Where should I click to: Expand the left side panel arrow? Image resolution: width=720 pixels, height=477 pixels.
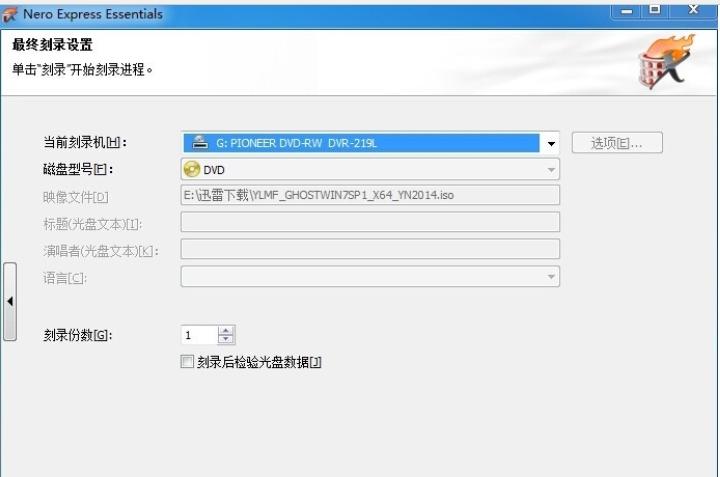[9, 301]
